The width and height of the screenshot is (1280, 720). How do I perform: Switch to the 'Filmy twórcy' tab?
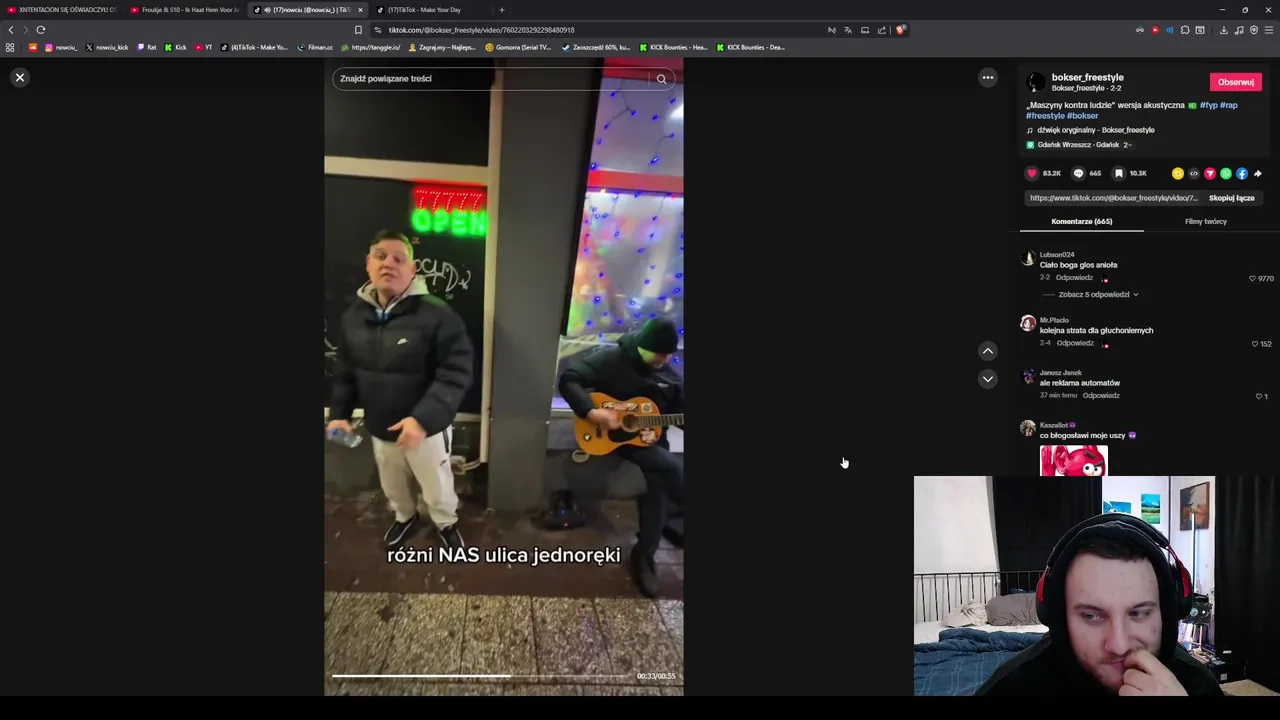(1205, 221)
